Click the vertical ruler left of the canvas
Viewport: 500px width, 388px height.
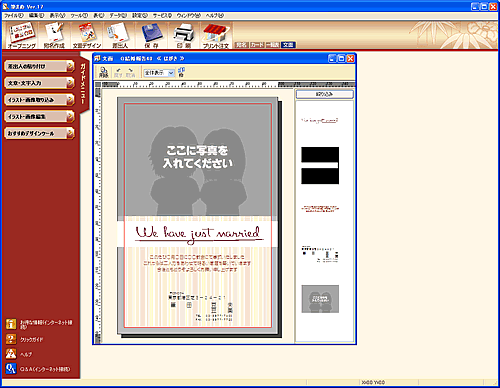(x=98, y=216)
